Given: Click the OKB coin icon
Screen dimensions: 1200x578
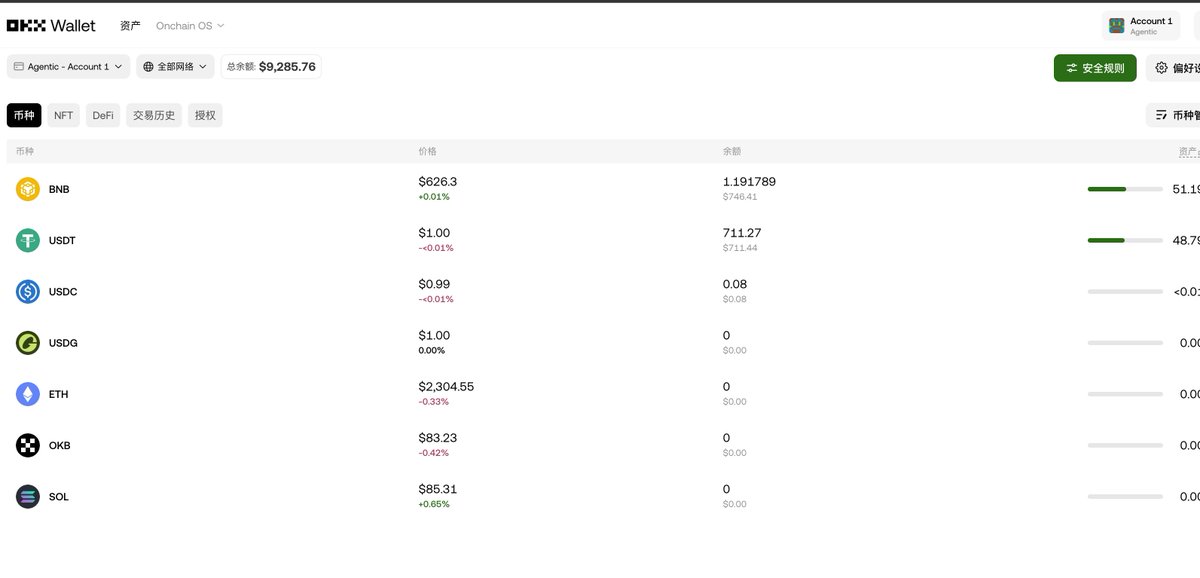Looking at the screenshot, I should (x=28, y=445).
